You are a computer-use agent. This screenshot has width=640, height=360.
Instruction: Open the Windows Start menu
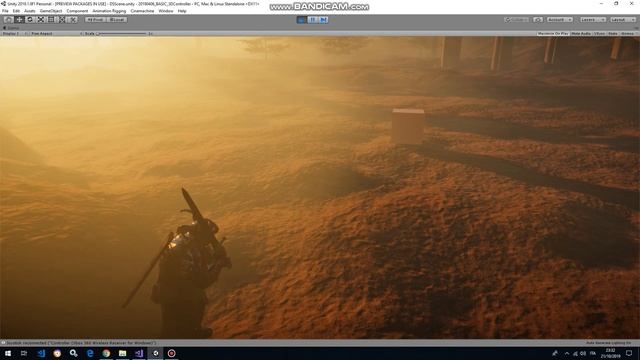8,353
